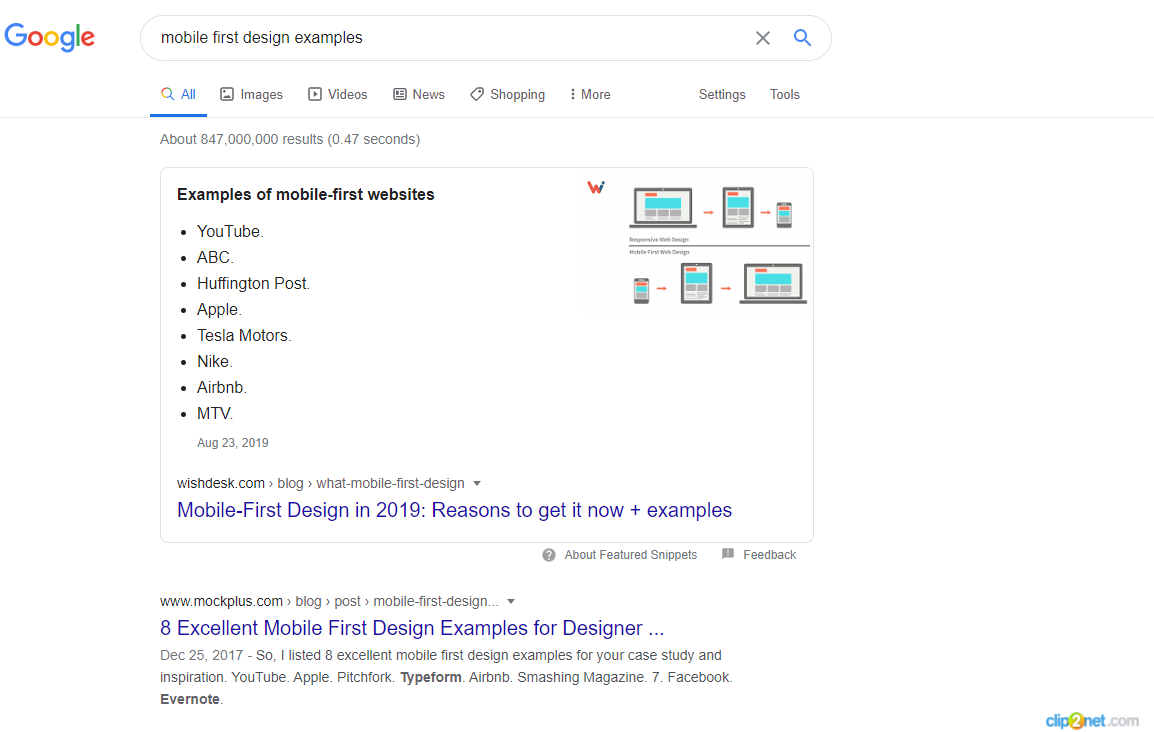Switch to the Videos tab
The image size is (1154, 732).
[337, 94]
